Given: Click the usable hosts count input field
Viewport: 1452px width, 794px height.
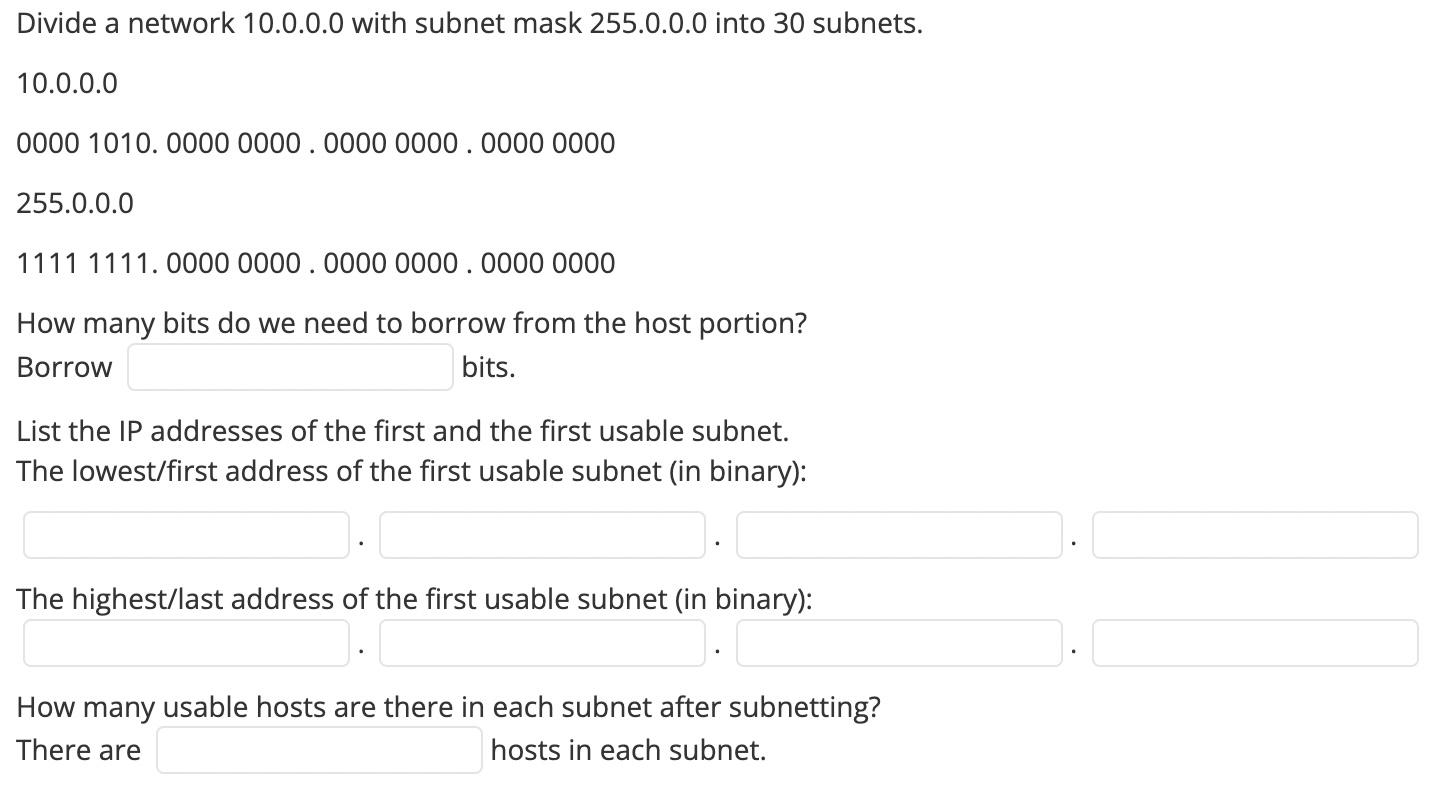Looking at the screenshot, I should pyautogui.click(x=319, y=749).
